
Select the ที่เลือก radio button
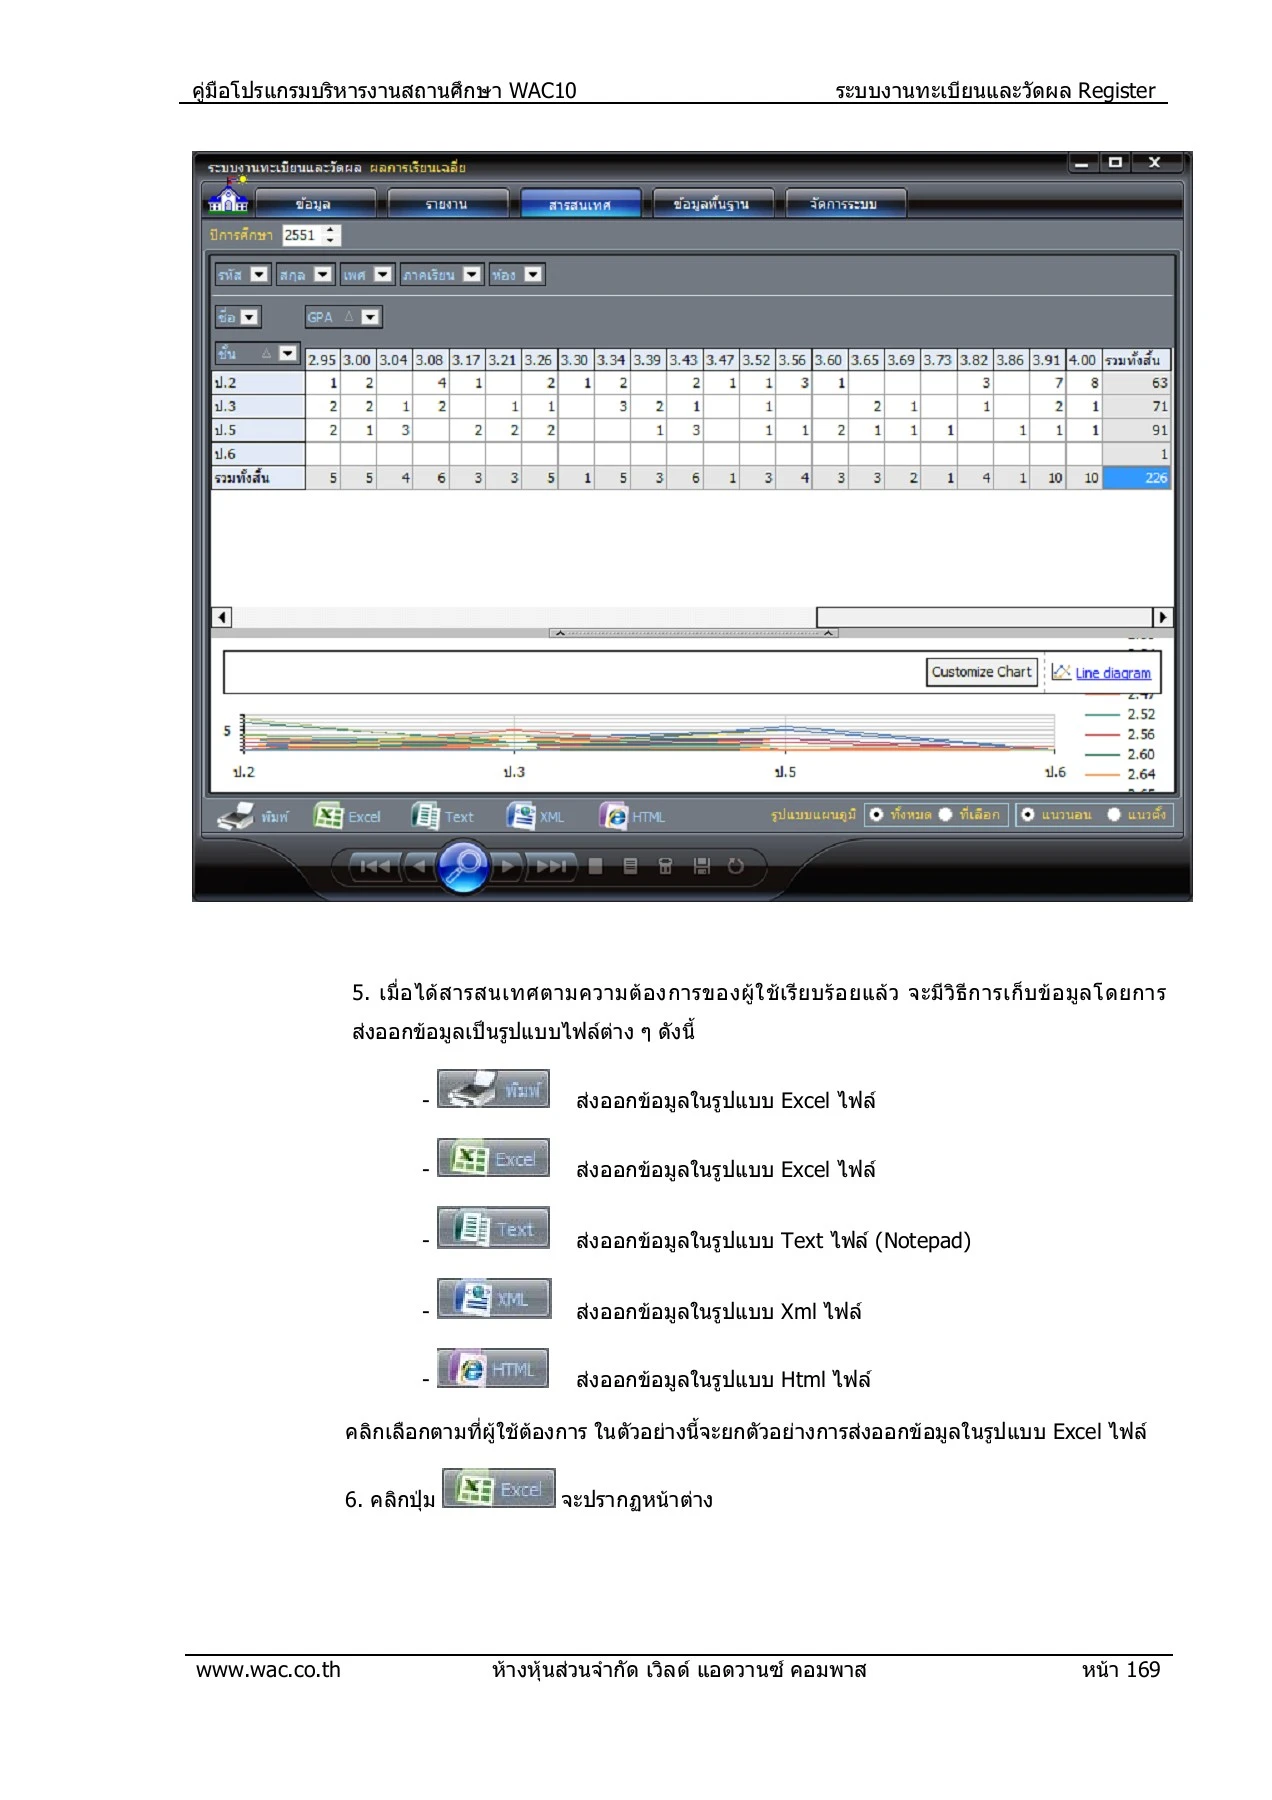(945, 814)
